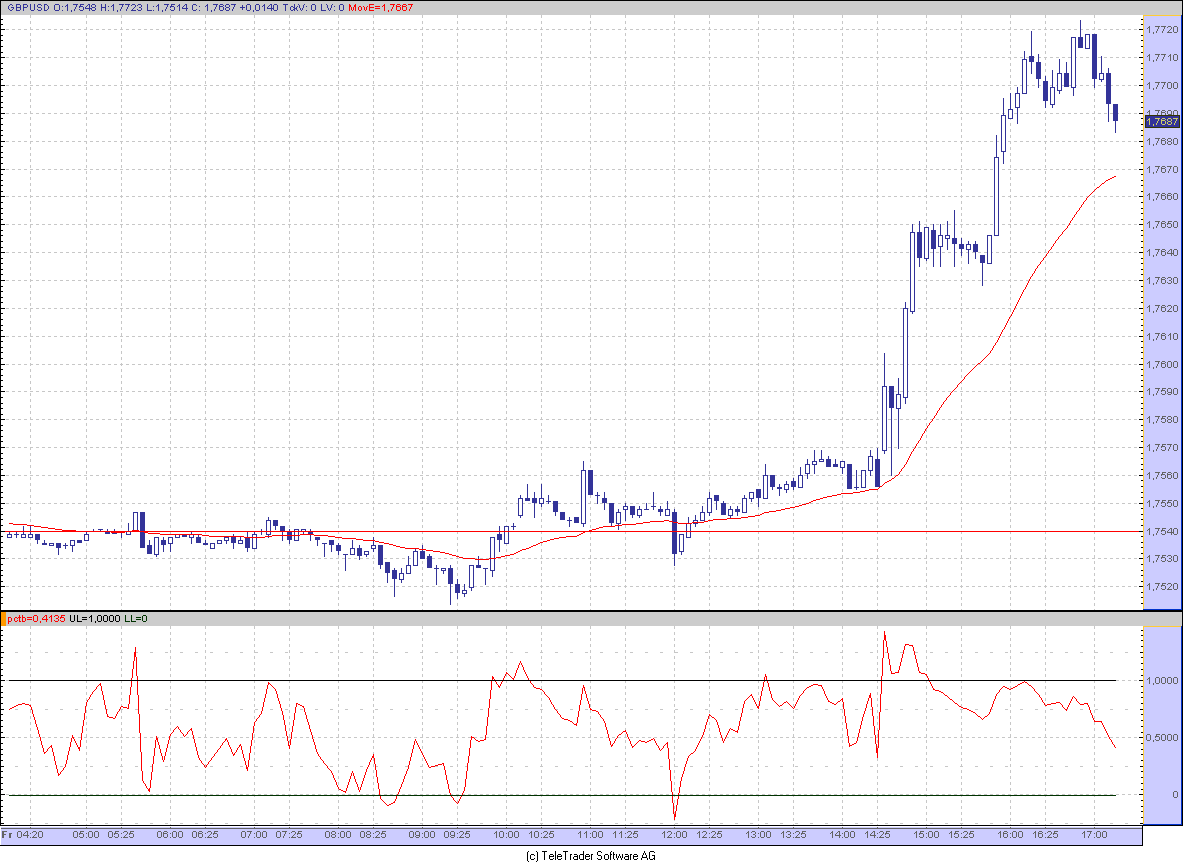Click price axis label 1,7710
The height and width of the screenshot is (862, 1183).
pyautogui.click(x=1162, y=57)
